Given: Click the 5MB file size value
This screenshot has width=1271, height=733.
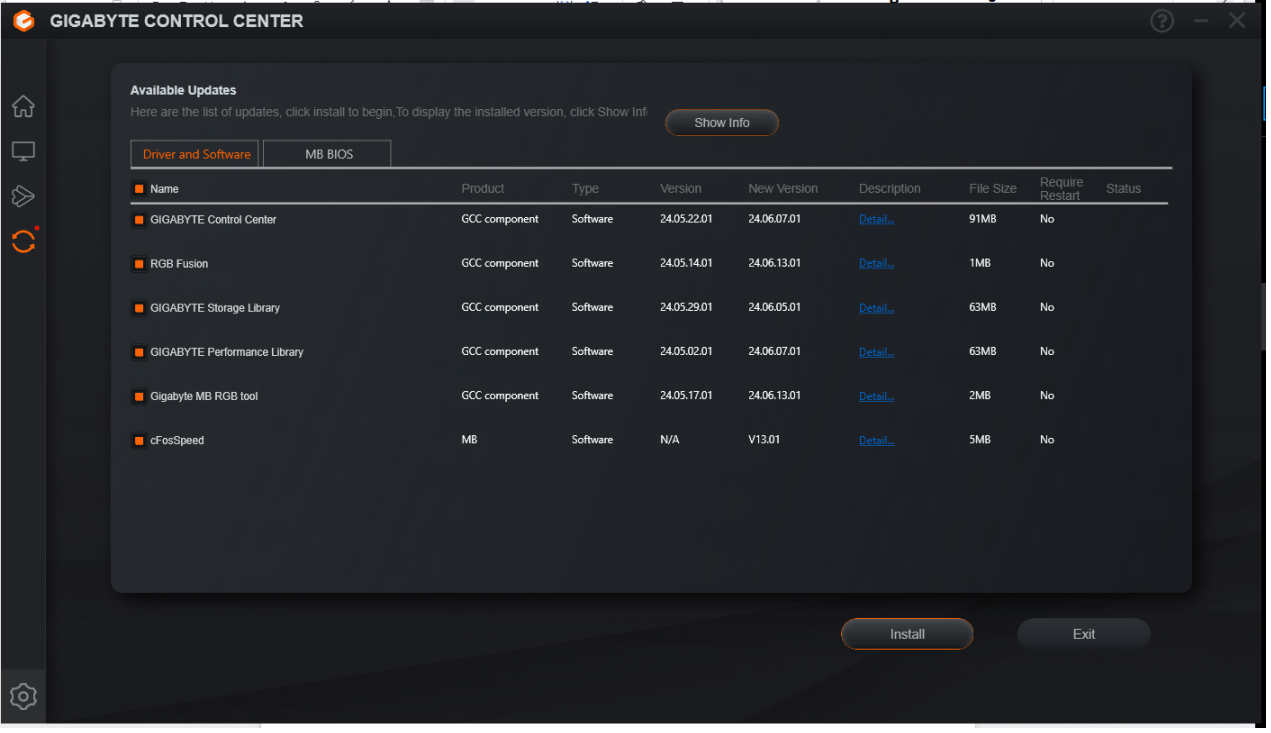Looking at the screenshot, I should coord(979,439).
